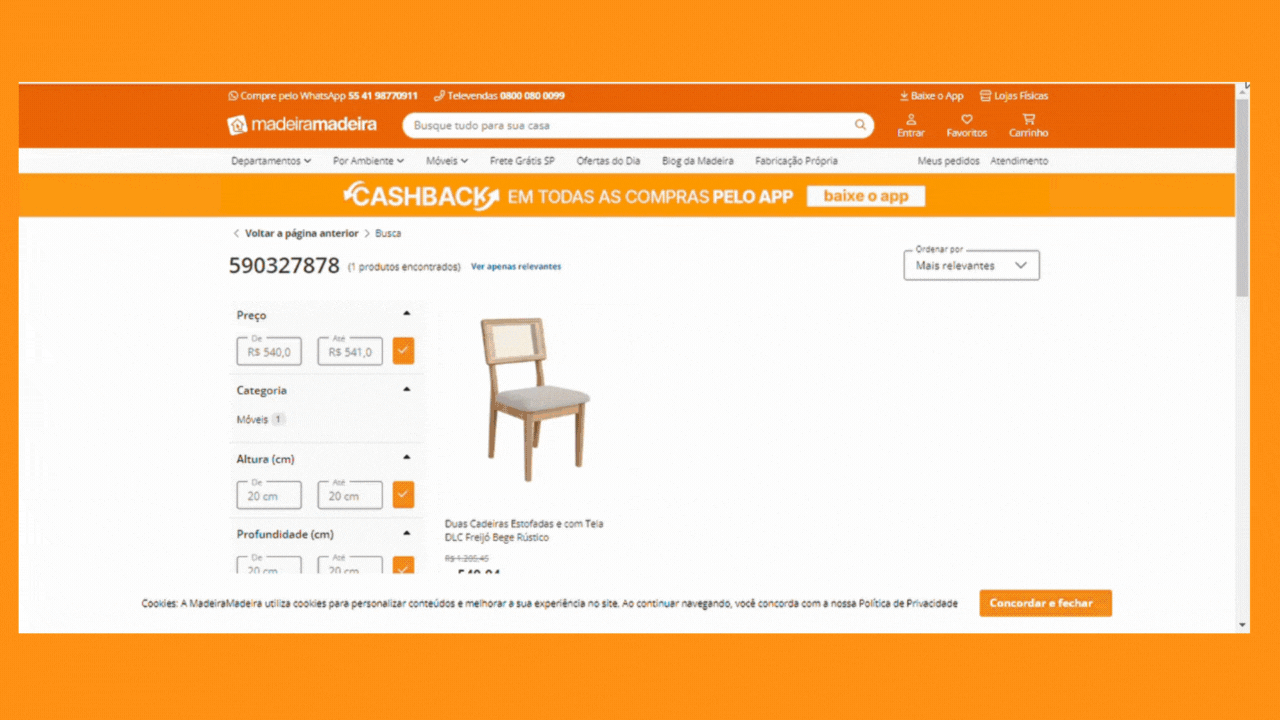Click the Ver apenas relevantes link
This screenshot has width=1280, height=720.
click(x=516, y=267)
